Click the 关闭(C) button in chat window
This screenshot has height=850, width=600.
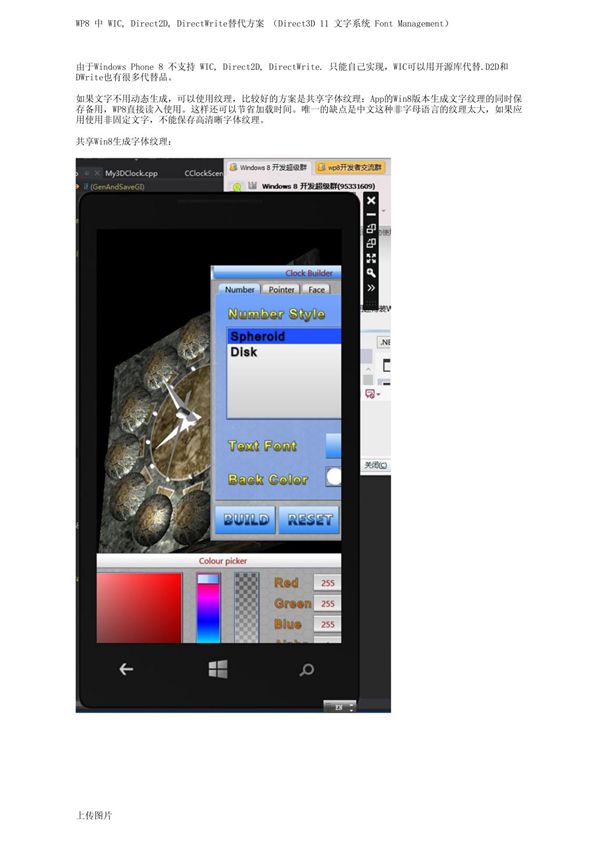376,465
